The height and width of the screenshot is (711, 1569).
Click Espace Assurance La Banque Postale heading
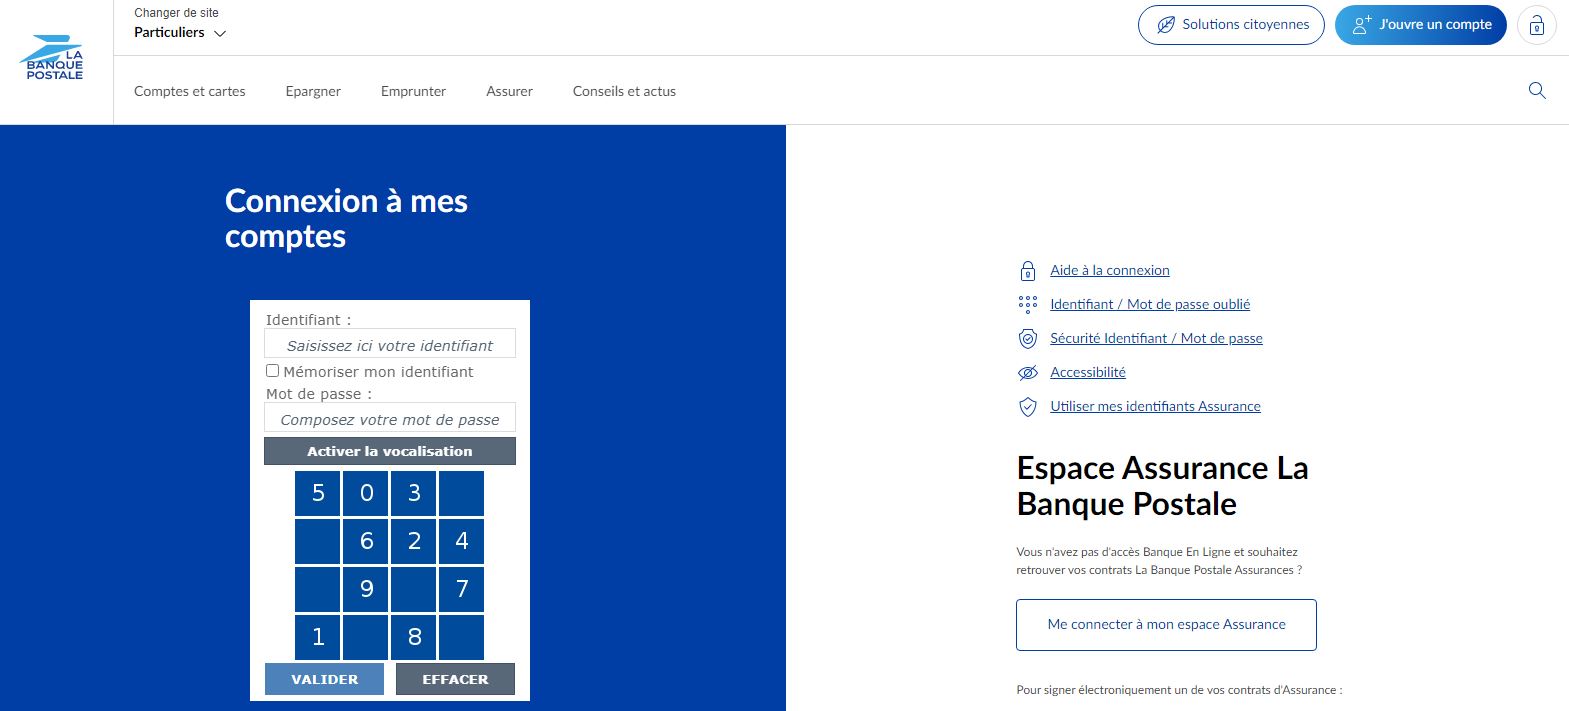point(1162,486)
